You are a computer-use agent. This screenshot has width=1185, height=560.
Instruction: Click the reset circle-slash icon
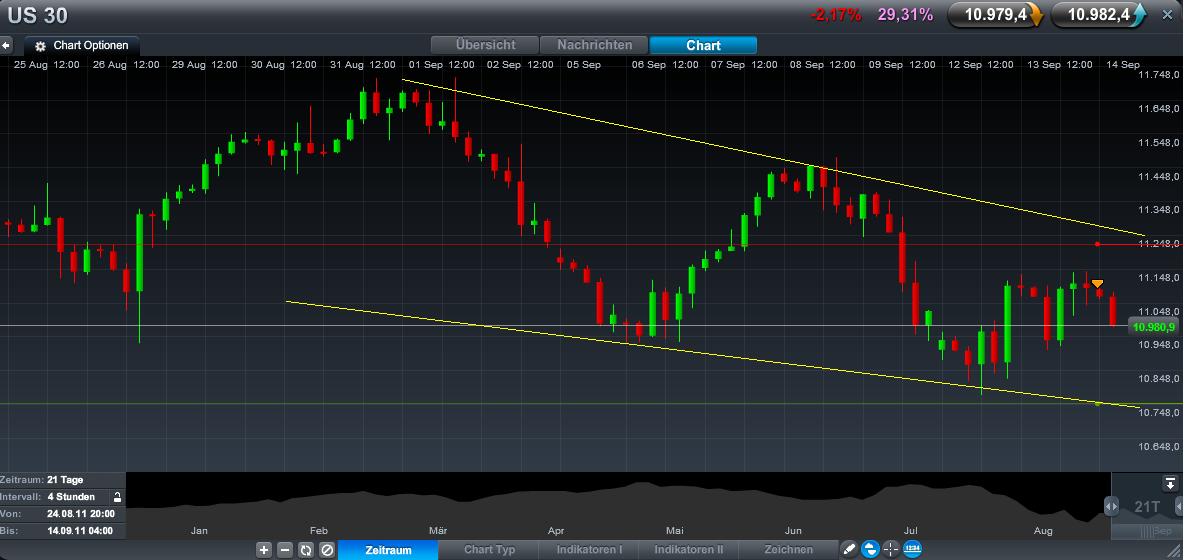327,550
